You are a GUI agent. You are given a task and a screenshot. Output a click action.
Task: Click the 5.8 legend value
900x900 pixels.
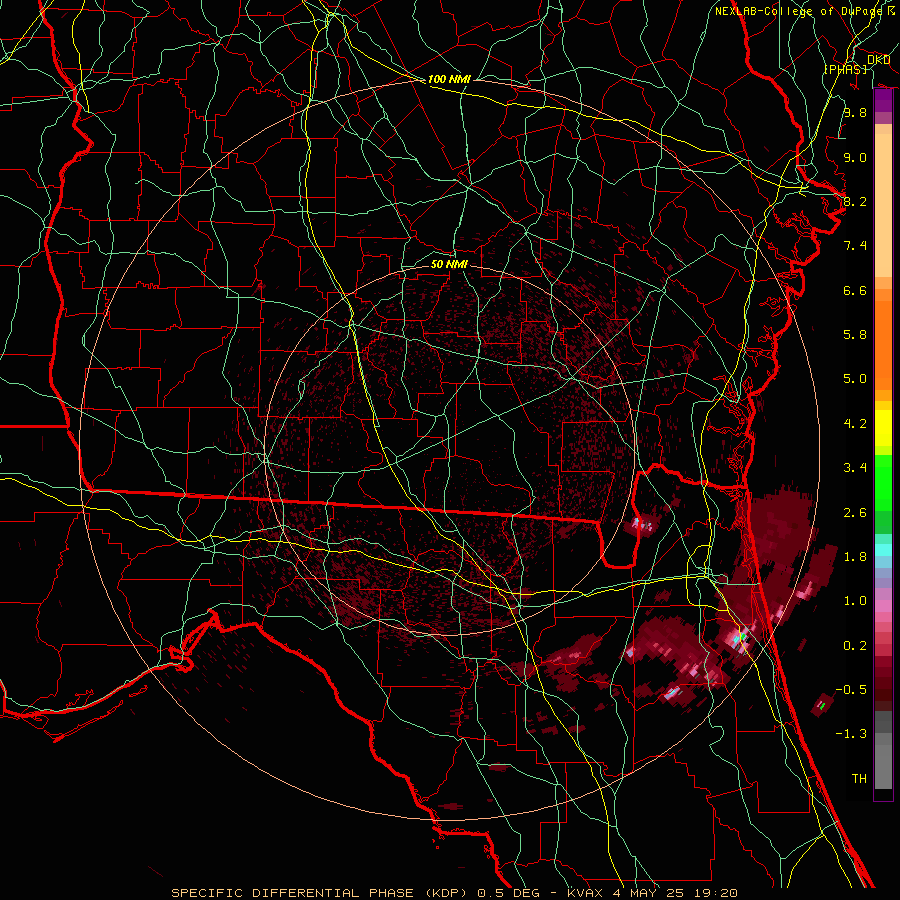855,335
